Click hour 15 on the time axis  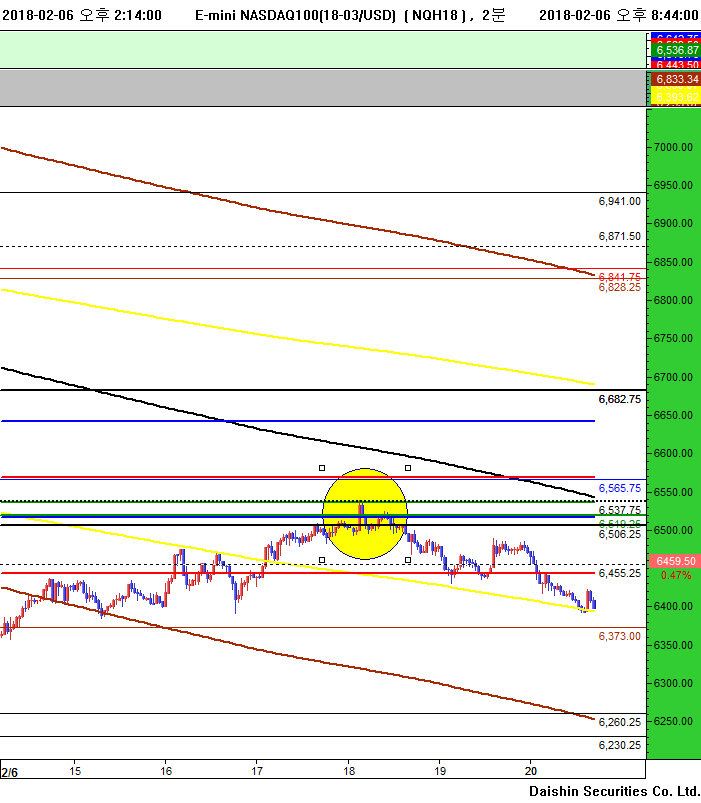point(75,771)
